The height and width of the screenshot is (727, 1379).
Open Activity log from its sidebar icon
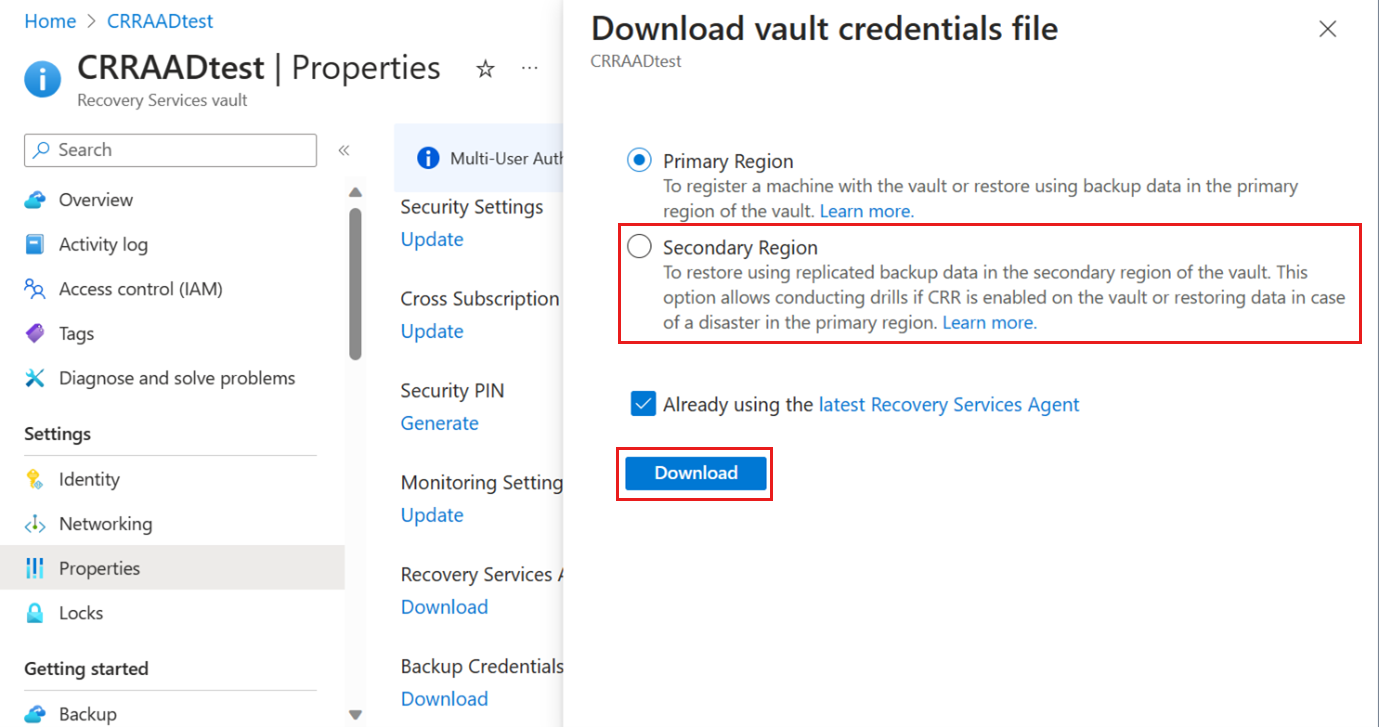[35, 244]
